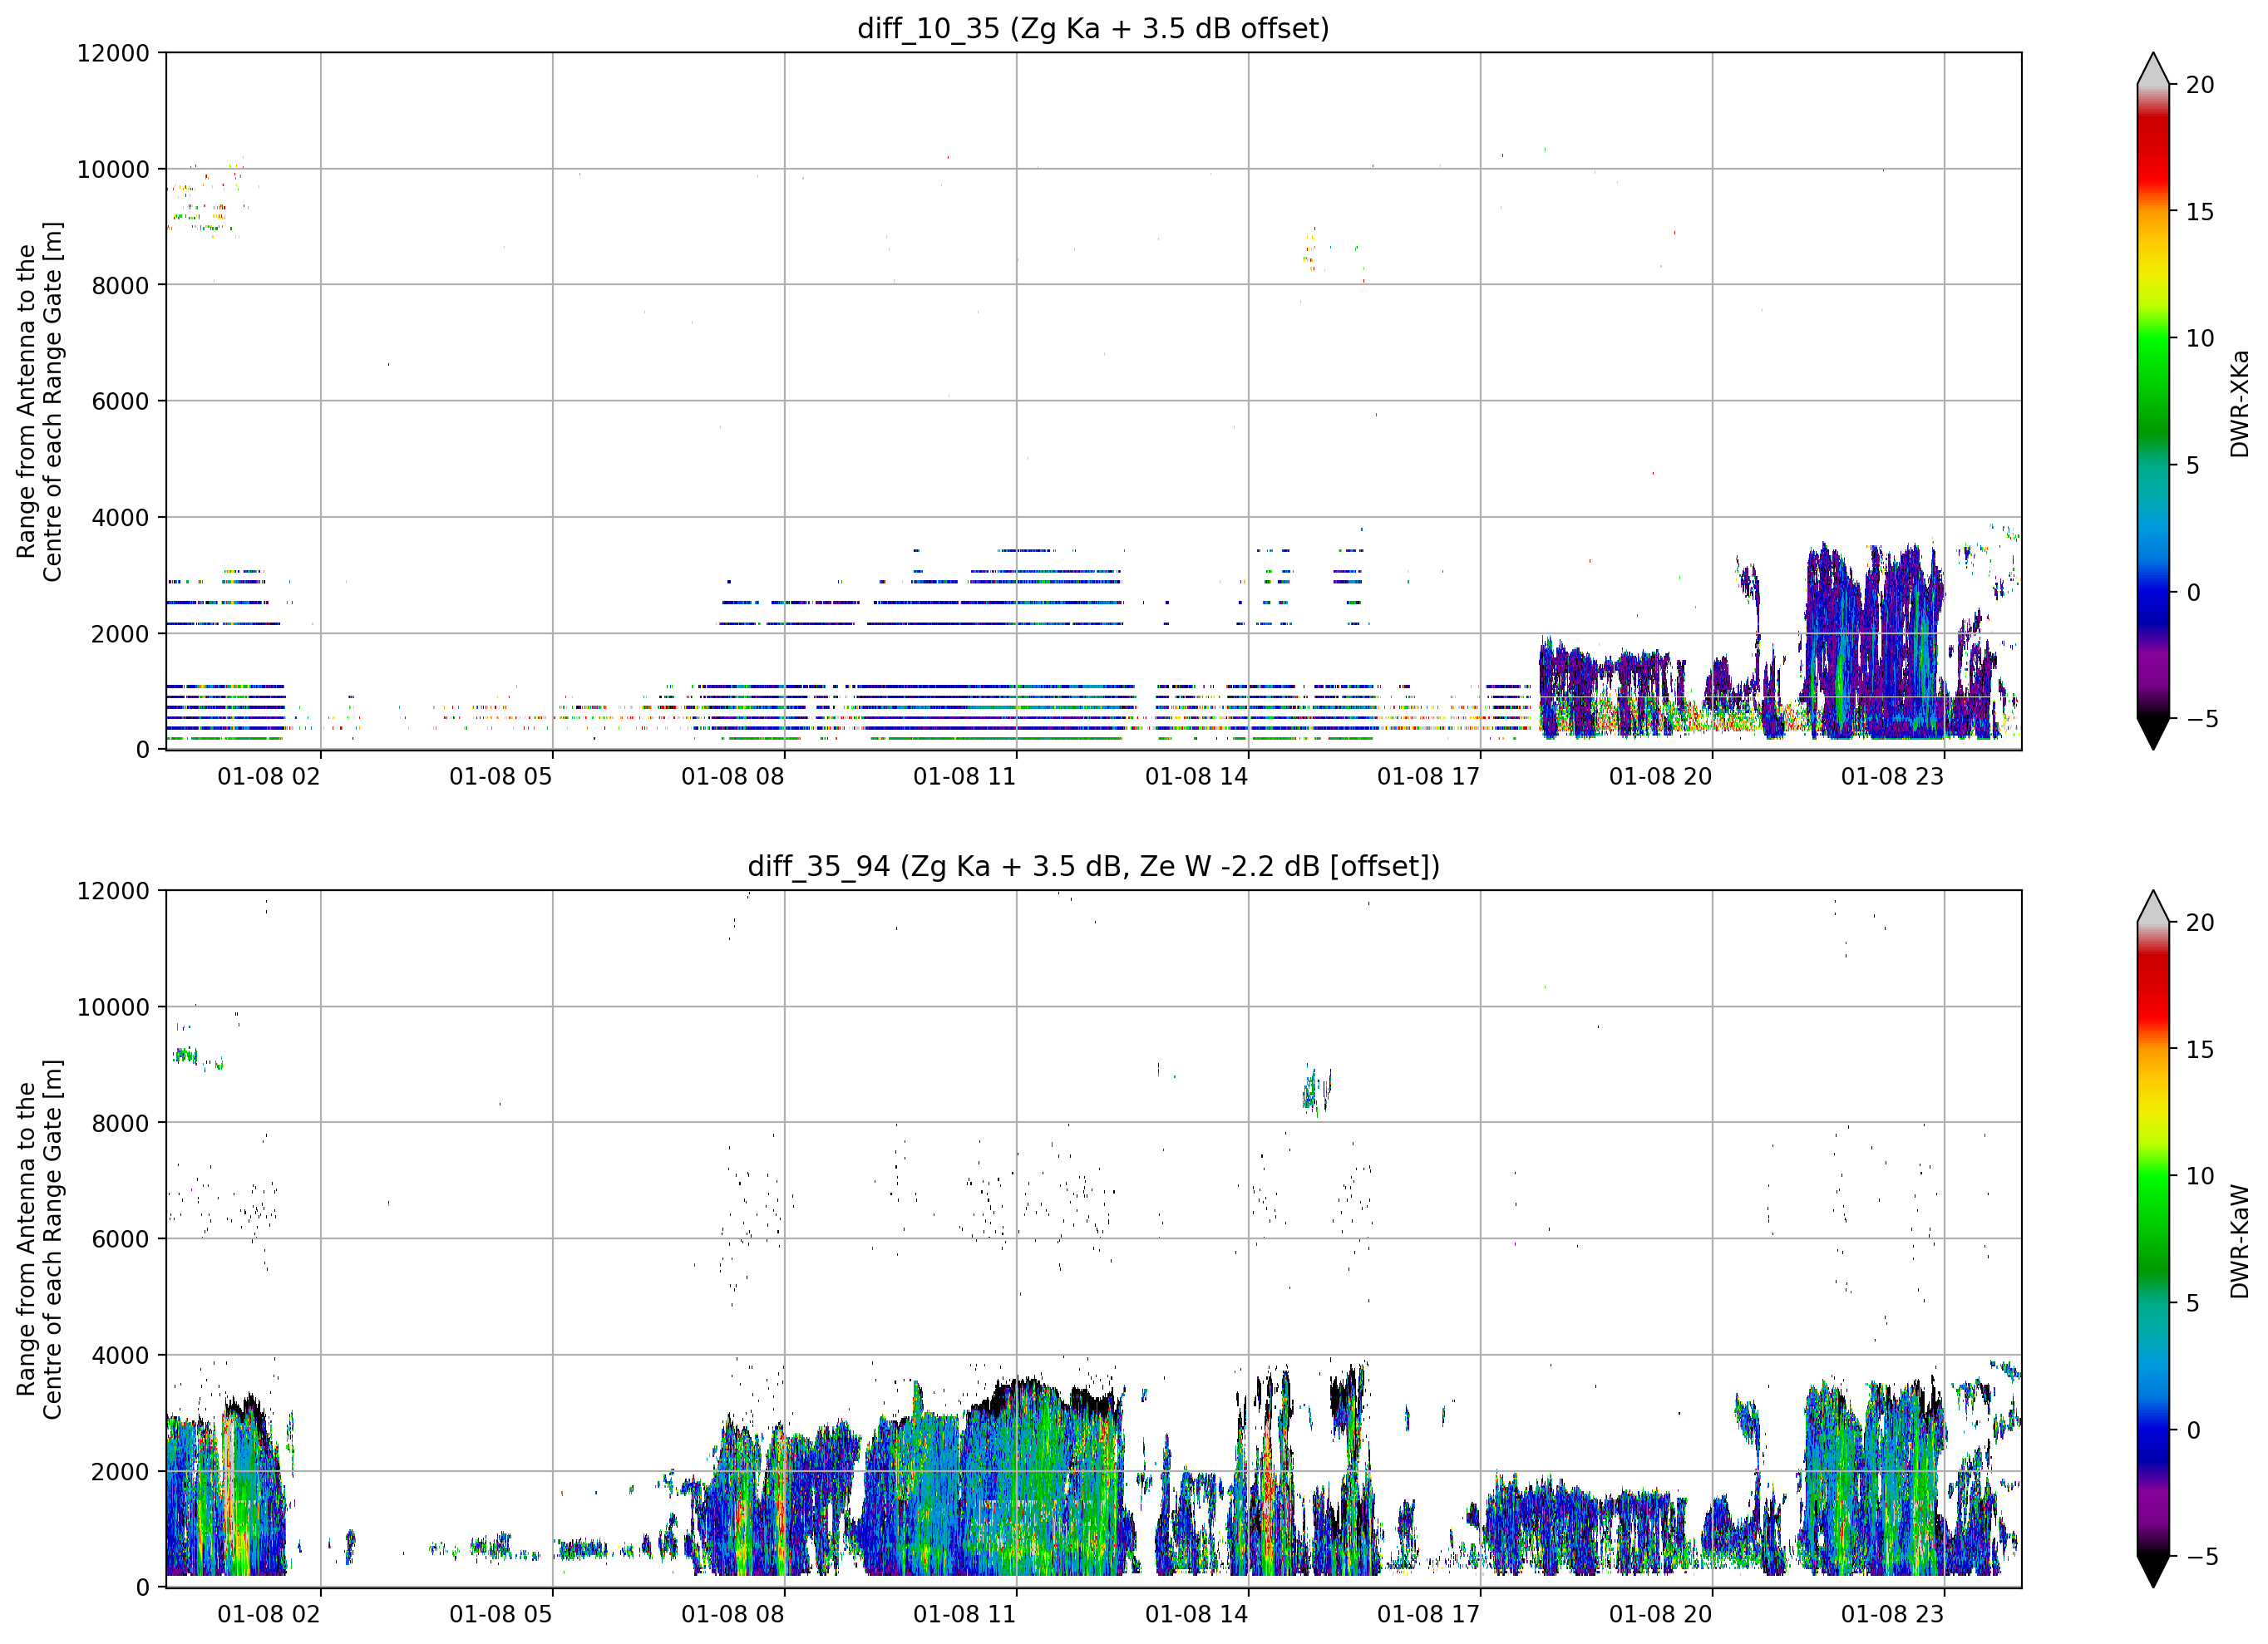Image resolution: width=2268 pixels, height=1644 pixels.
Task: Click the top plot title 'diff_10_35 (Zg Ka + 3.5 dB offset)'
Action: [x=1093, y=28]
